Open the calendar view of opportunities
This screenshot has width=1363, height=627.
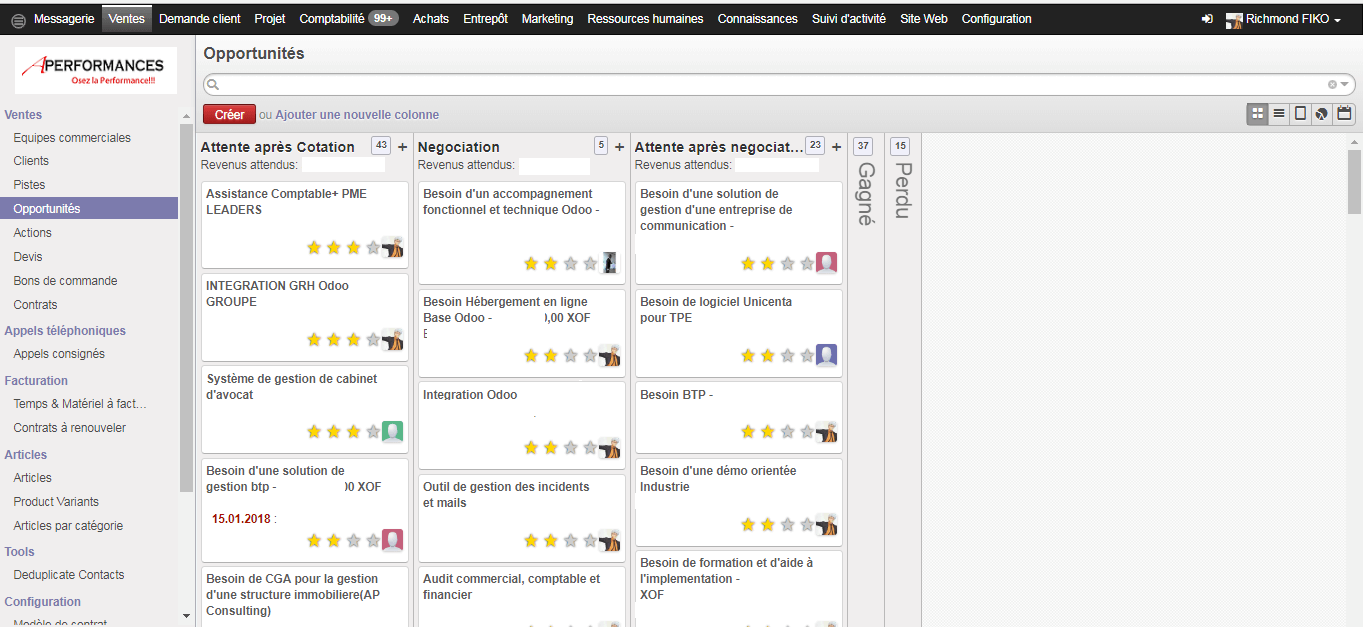(1344, 113)
